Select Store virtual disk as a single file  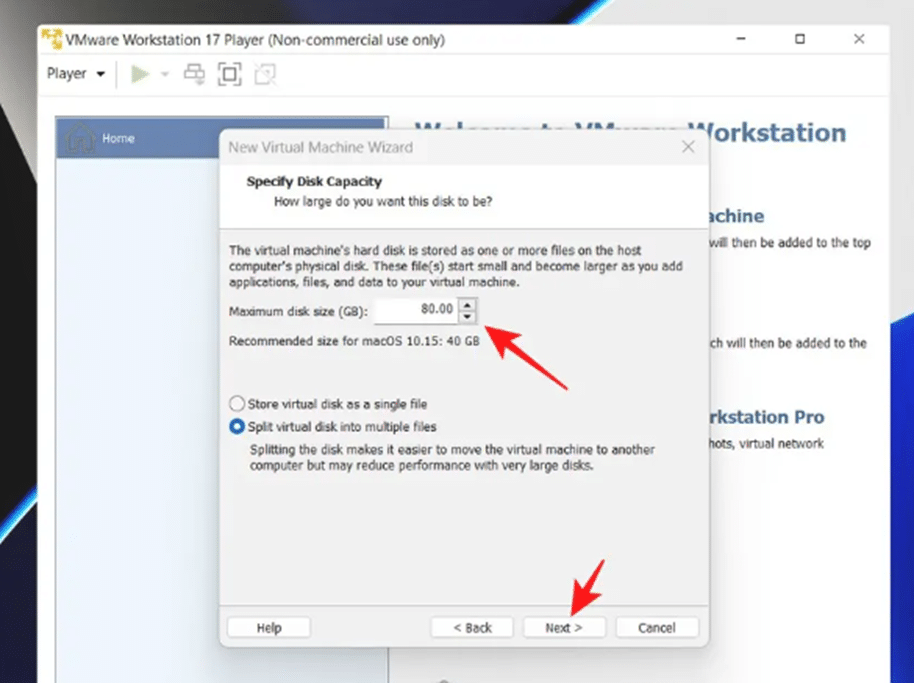click(328, 403)
